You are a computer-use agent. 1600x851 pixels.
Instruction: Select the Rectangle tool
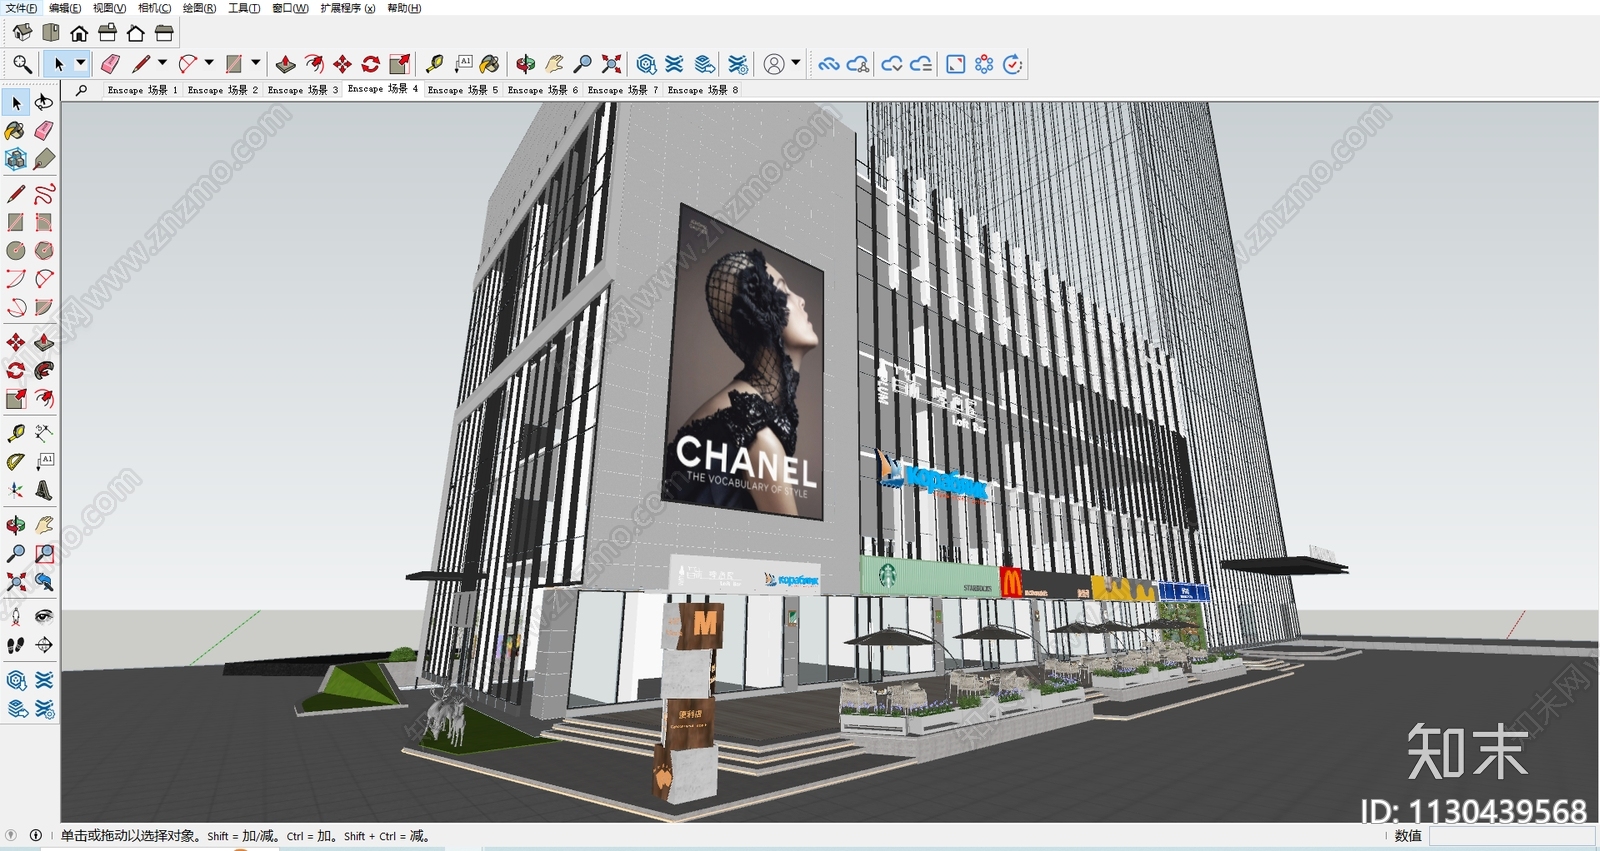tap(15, 222)
